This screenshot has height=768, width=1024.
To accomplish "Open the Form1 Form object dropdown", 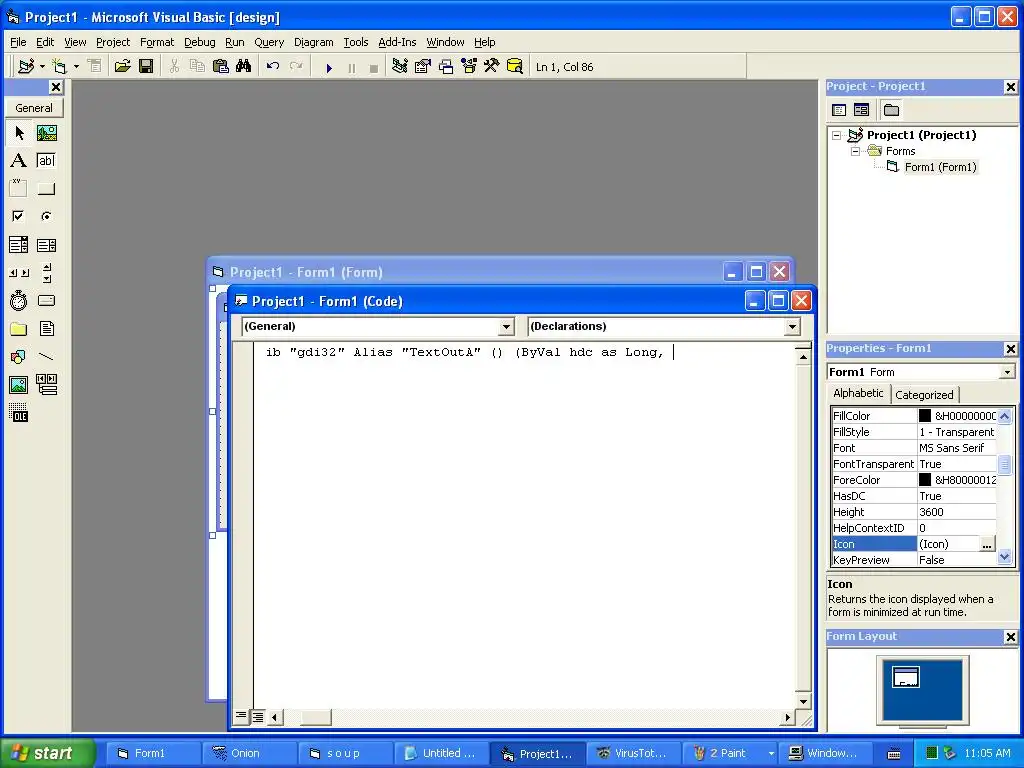I will tap(1007, 372).
